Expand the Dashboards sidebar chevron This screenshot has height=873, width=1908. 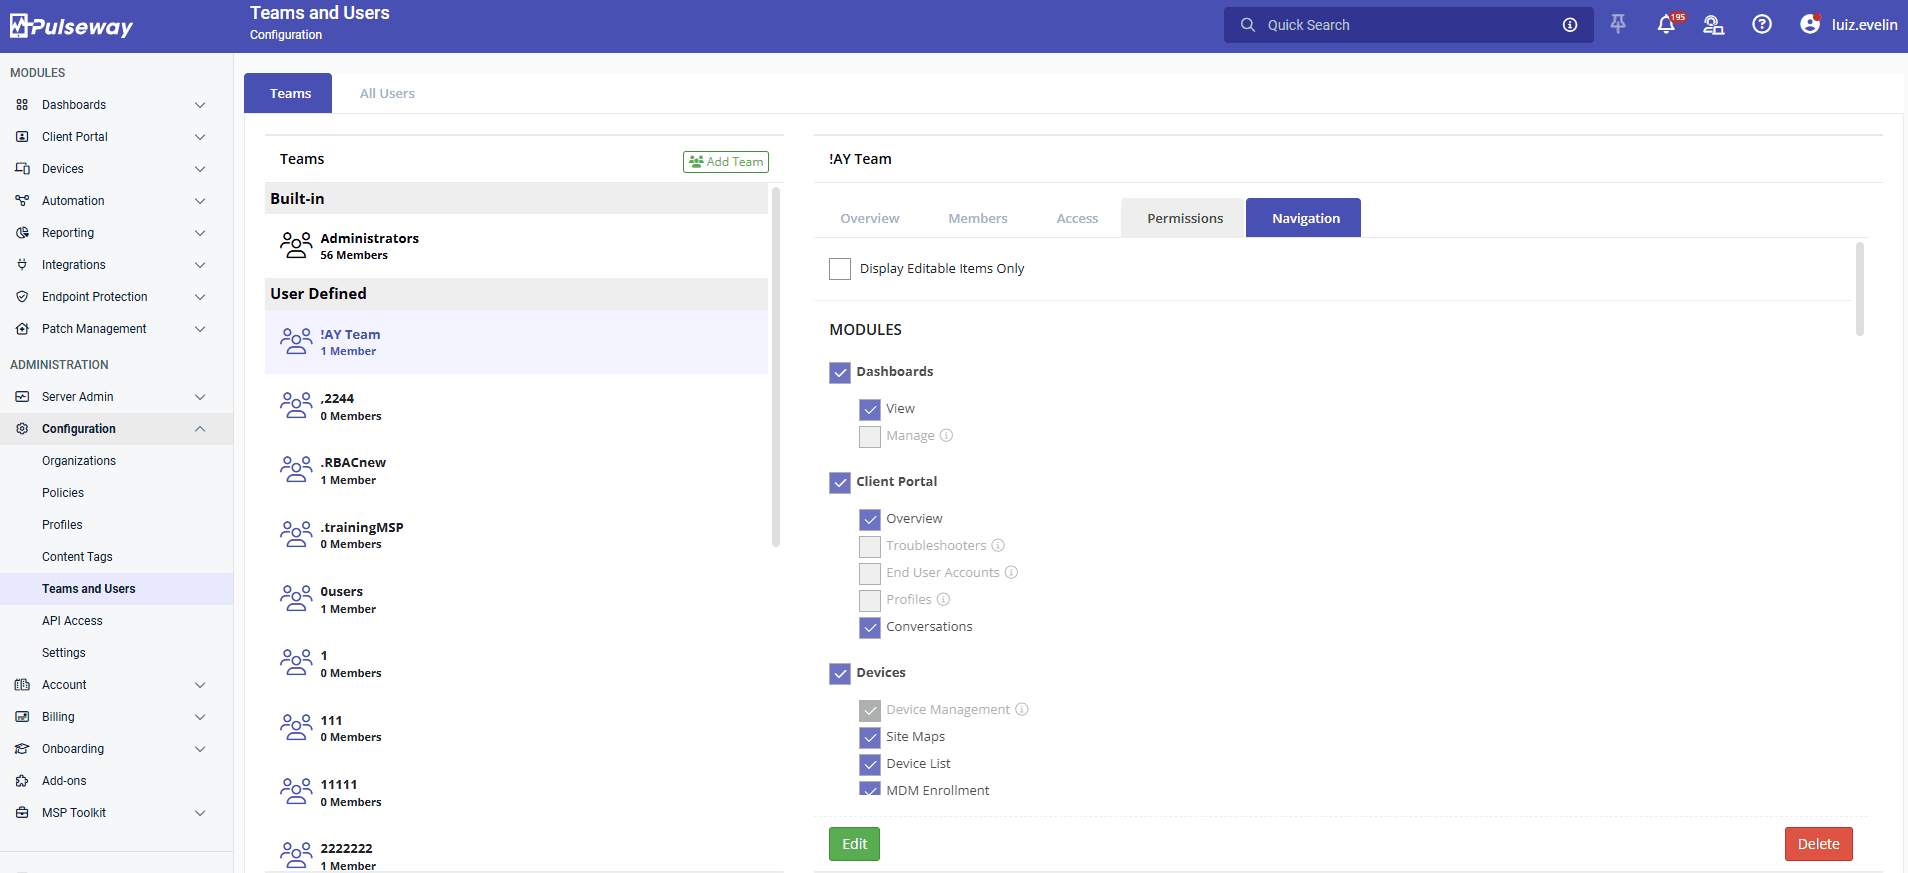pyautogui.click(x=200, y=105)
